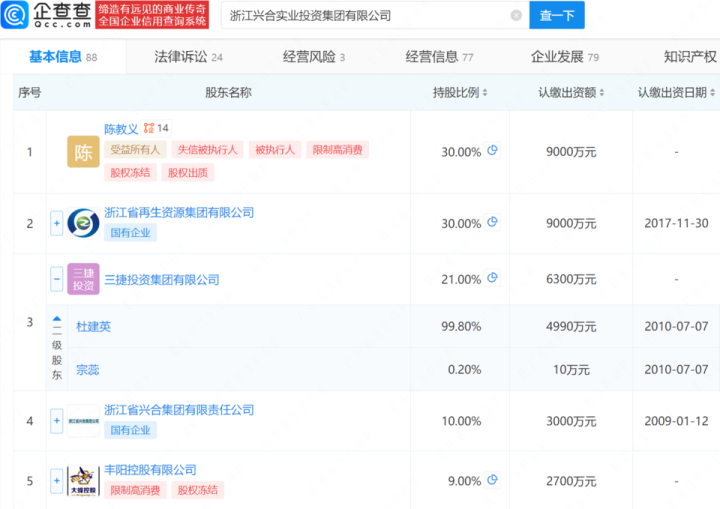
Task: Open 浙江省再生资源集团有限公司 link
Action: click(x=179, y=212)
